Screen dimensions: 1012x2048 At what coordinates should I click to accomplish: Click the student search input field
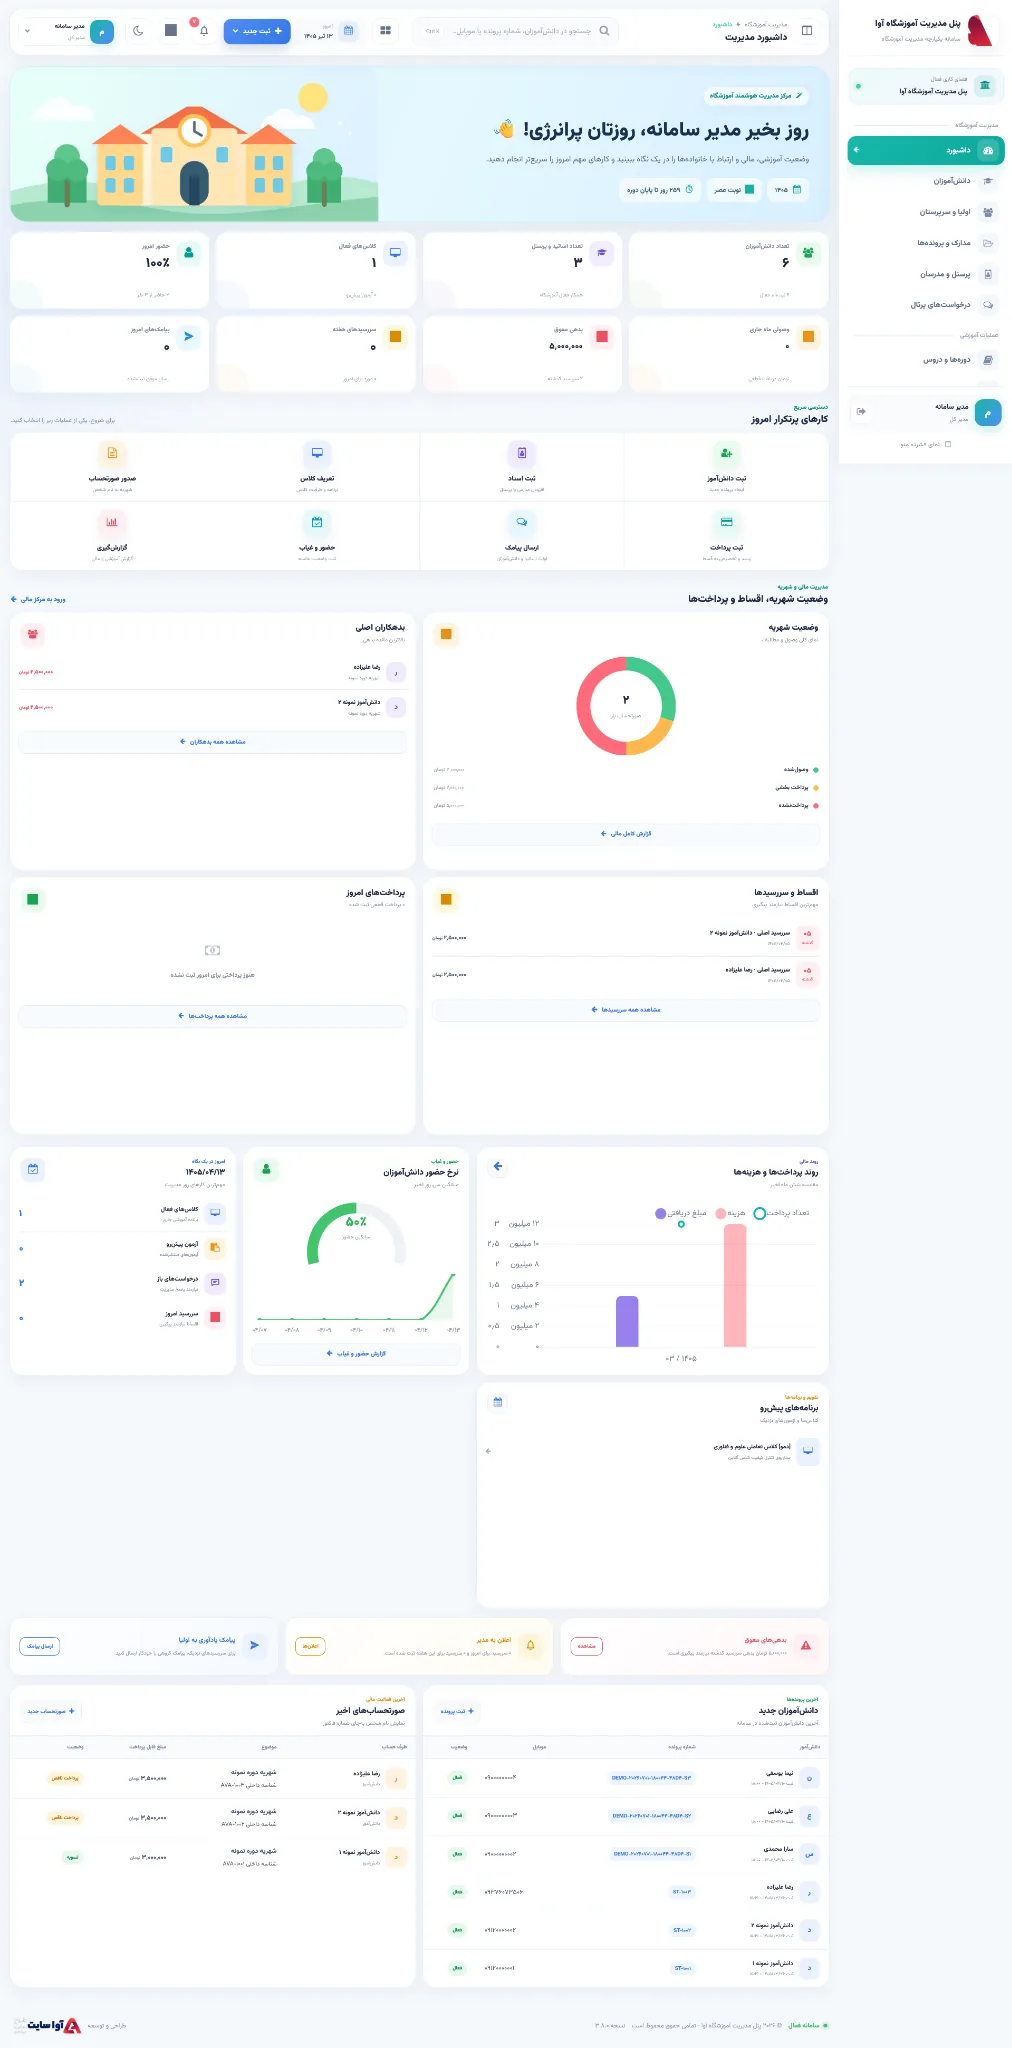coord(515,31)
